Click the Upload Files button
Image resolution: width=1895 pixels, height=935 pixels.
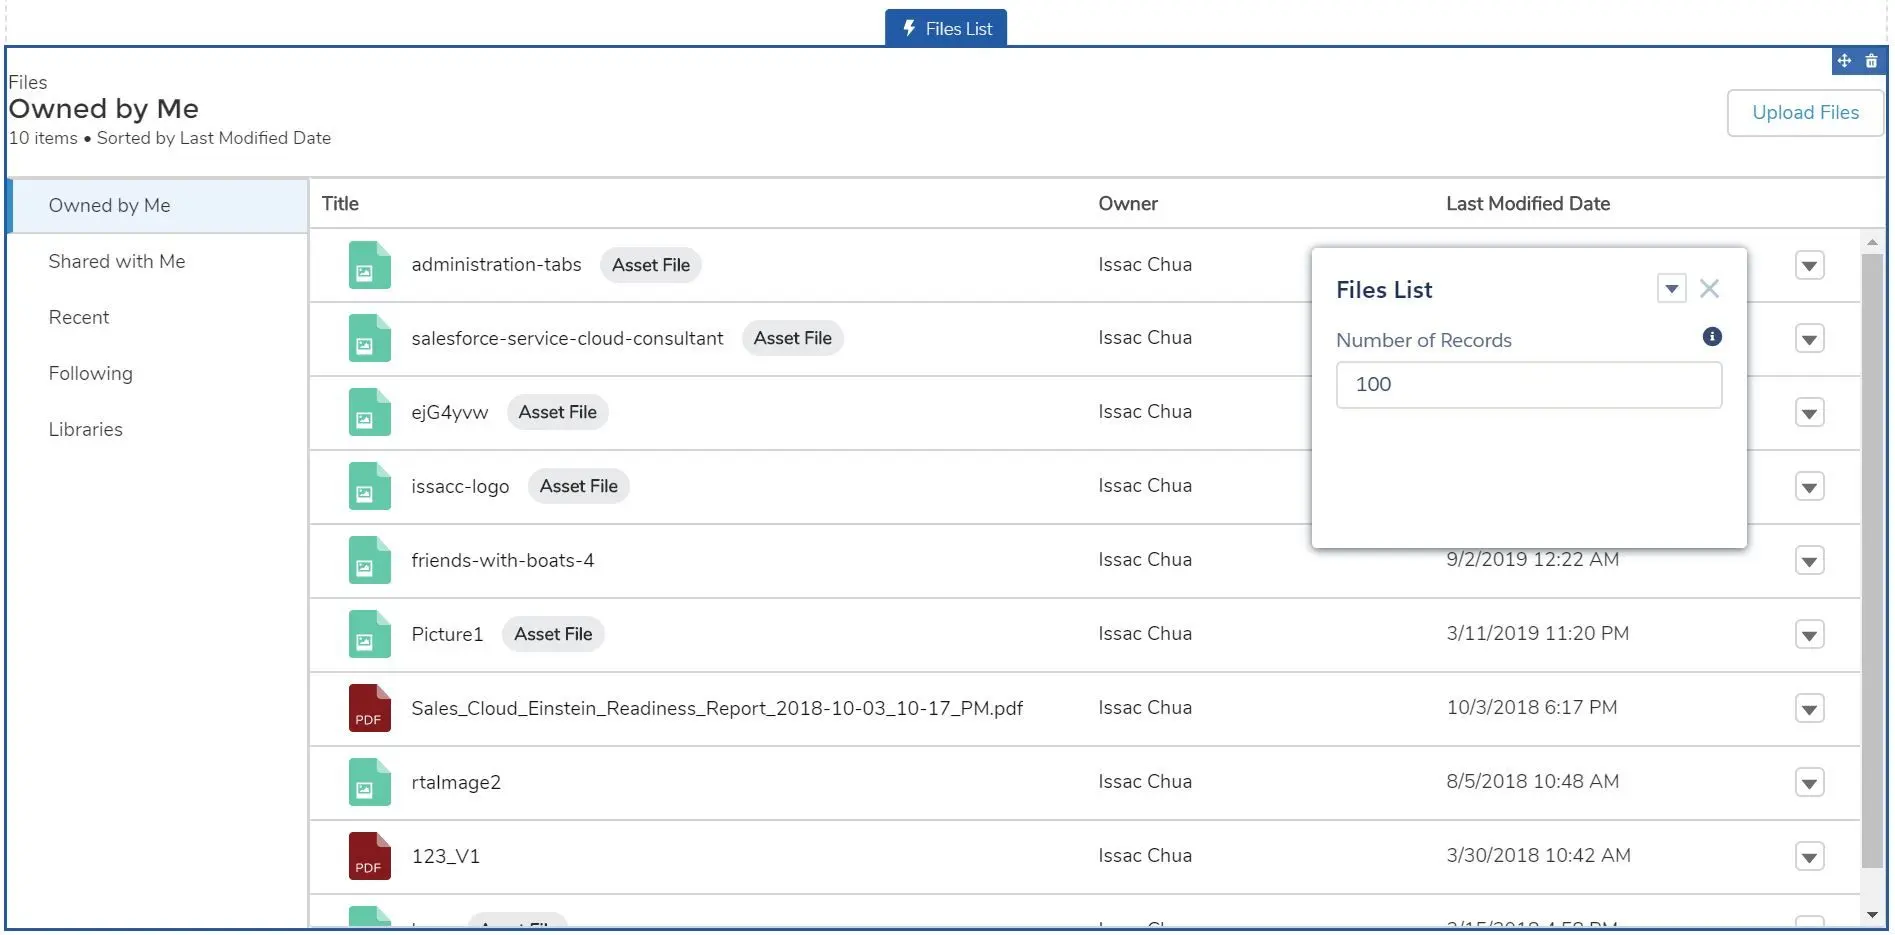1805,113
